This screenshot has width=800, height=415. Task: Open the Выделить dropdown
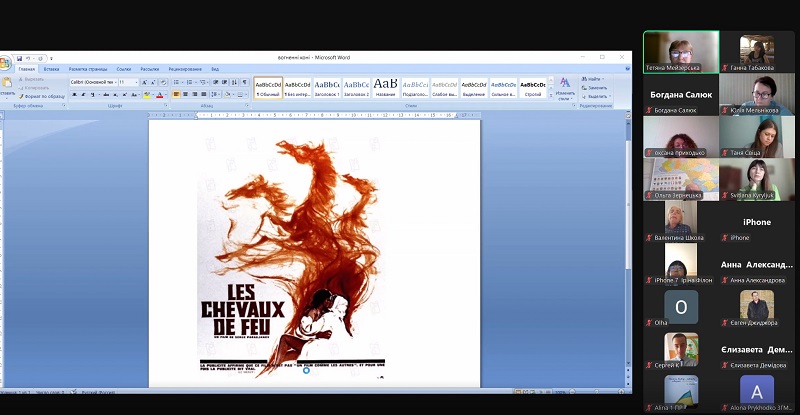point(595,96)
